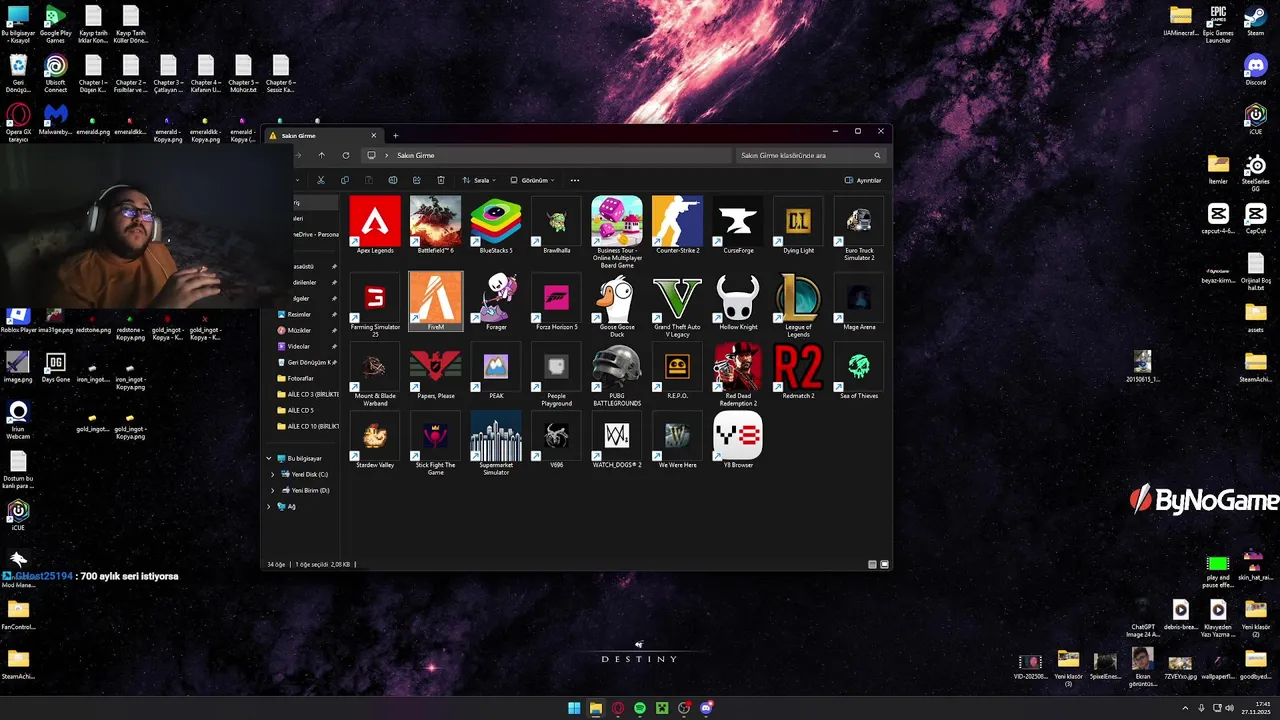Open Resimler in the sidebar
This screenshot has height=720, width=1280.
point(299,314)
